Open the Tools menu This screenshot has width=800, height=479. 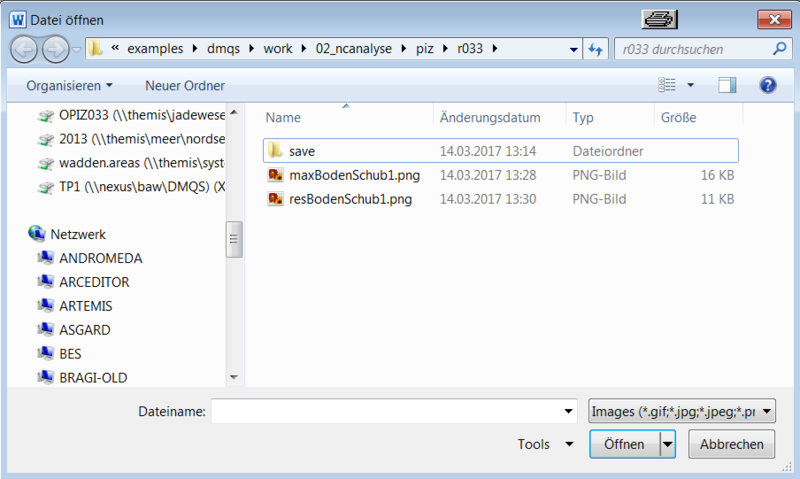(545, 444)
